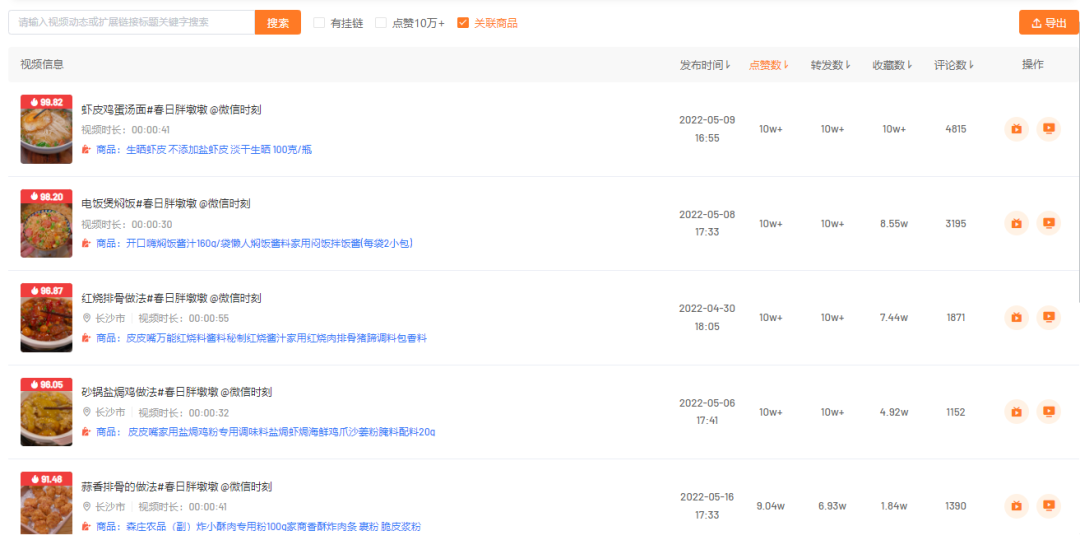This screenshot has height=540, width=1080.
Task: Play video icon in 电饭煲焖饭 row
Action: tap(1049, 223)
